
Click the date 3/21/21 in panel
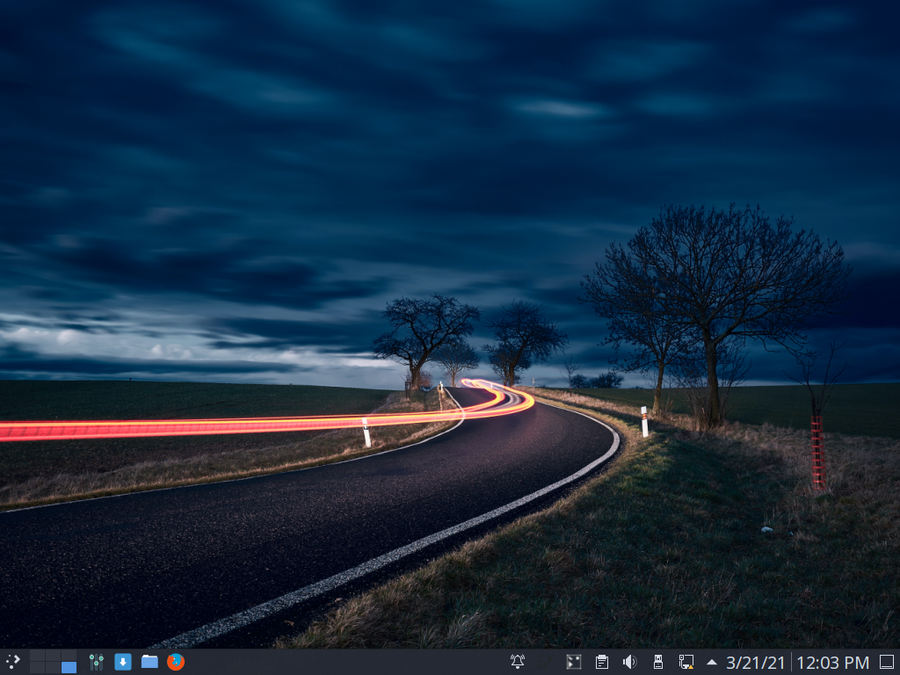pyautogui.click(x=755, y=662)
